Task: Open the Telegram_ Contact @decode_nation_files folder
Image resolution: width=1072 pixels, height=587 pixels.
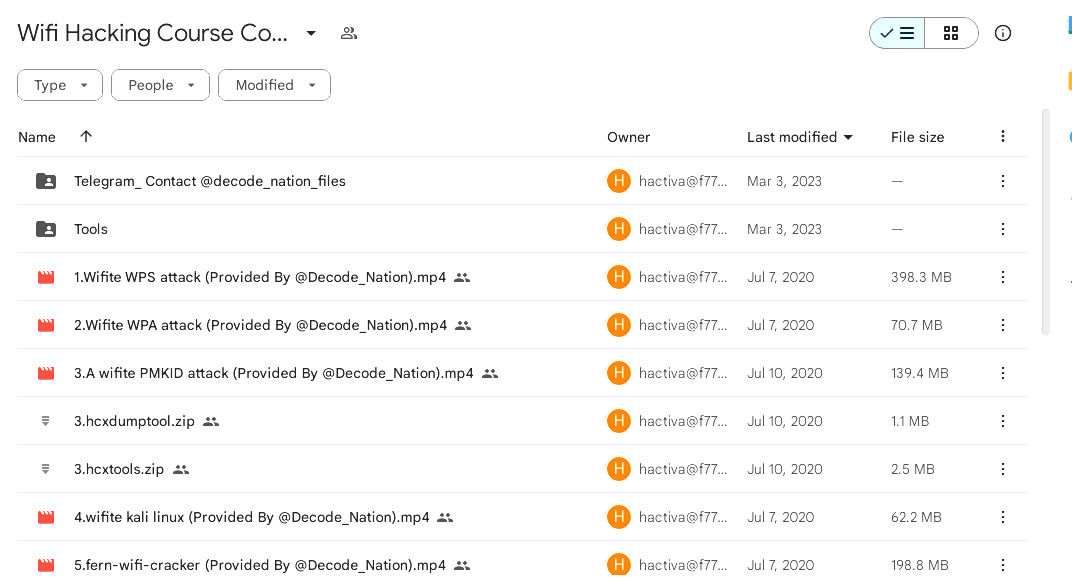Action: point(210,181)
